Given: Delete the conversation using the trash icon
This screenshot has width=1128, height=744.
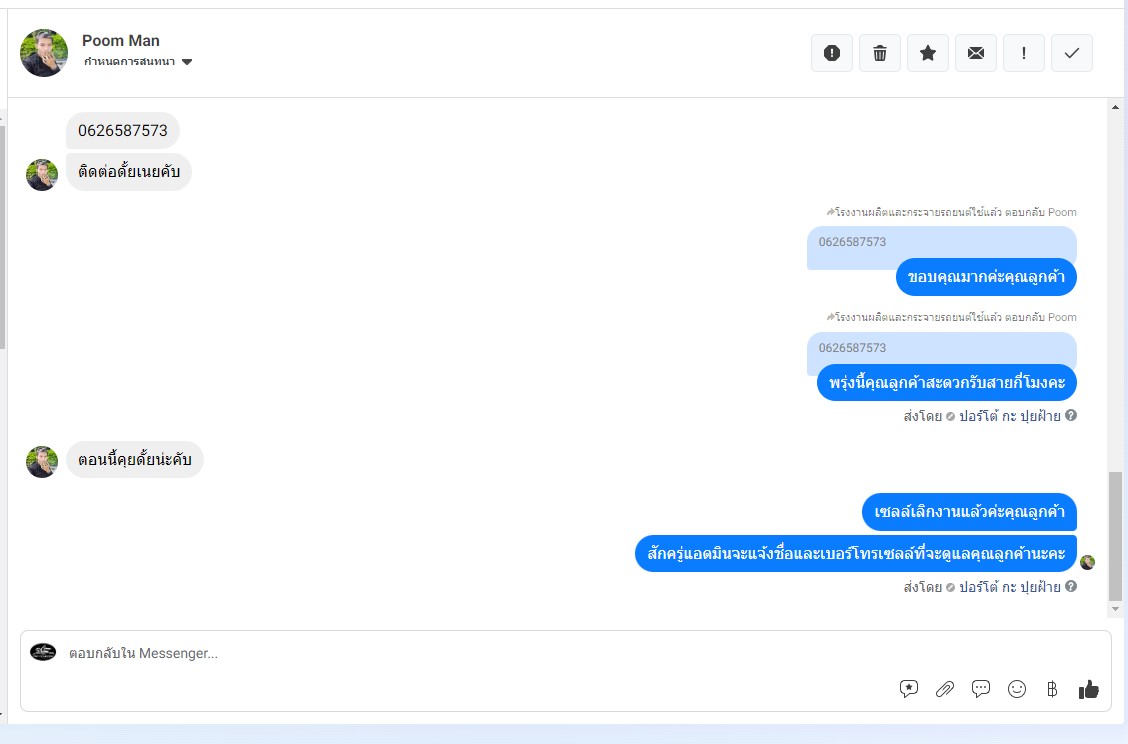Looking at the screenshot, I should [x=880, y=53].
